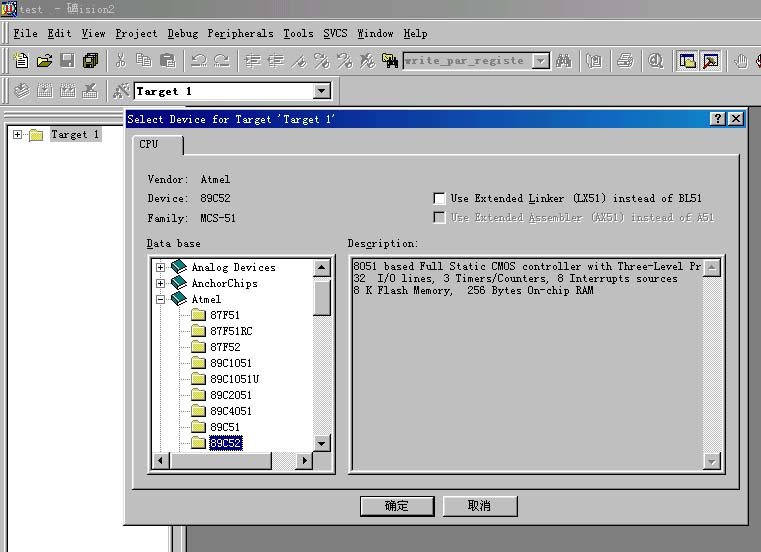The image size is (761, 552).
Task: Collapse the Atmel vendor node
Action: (x=160, y=299)
